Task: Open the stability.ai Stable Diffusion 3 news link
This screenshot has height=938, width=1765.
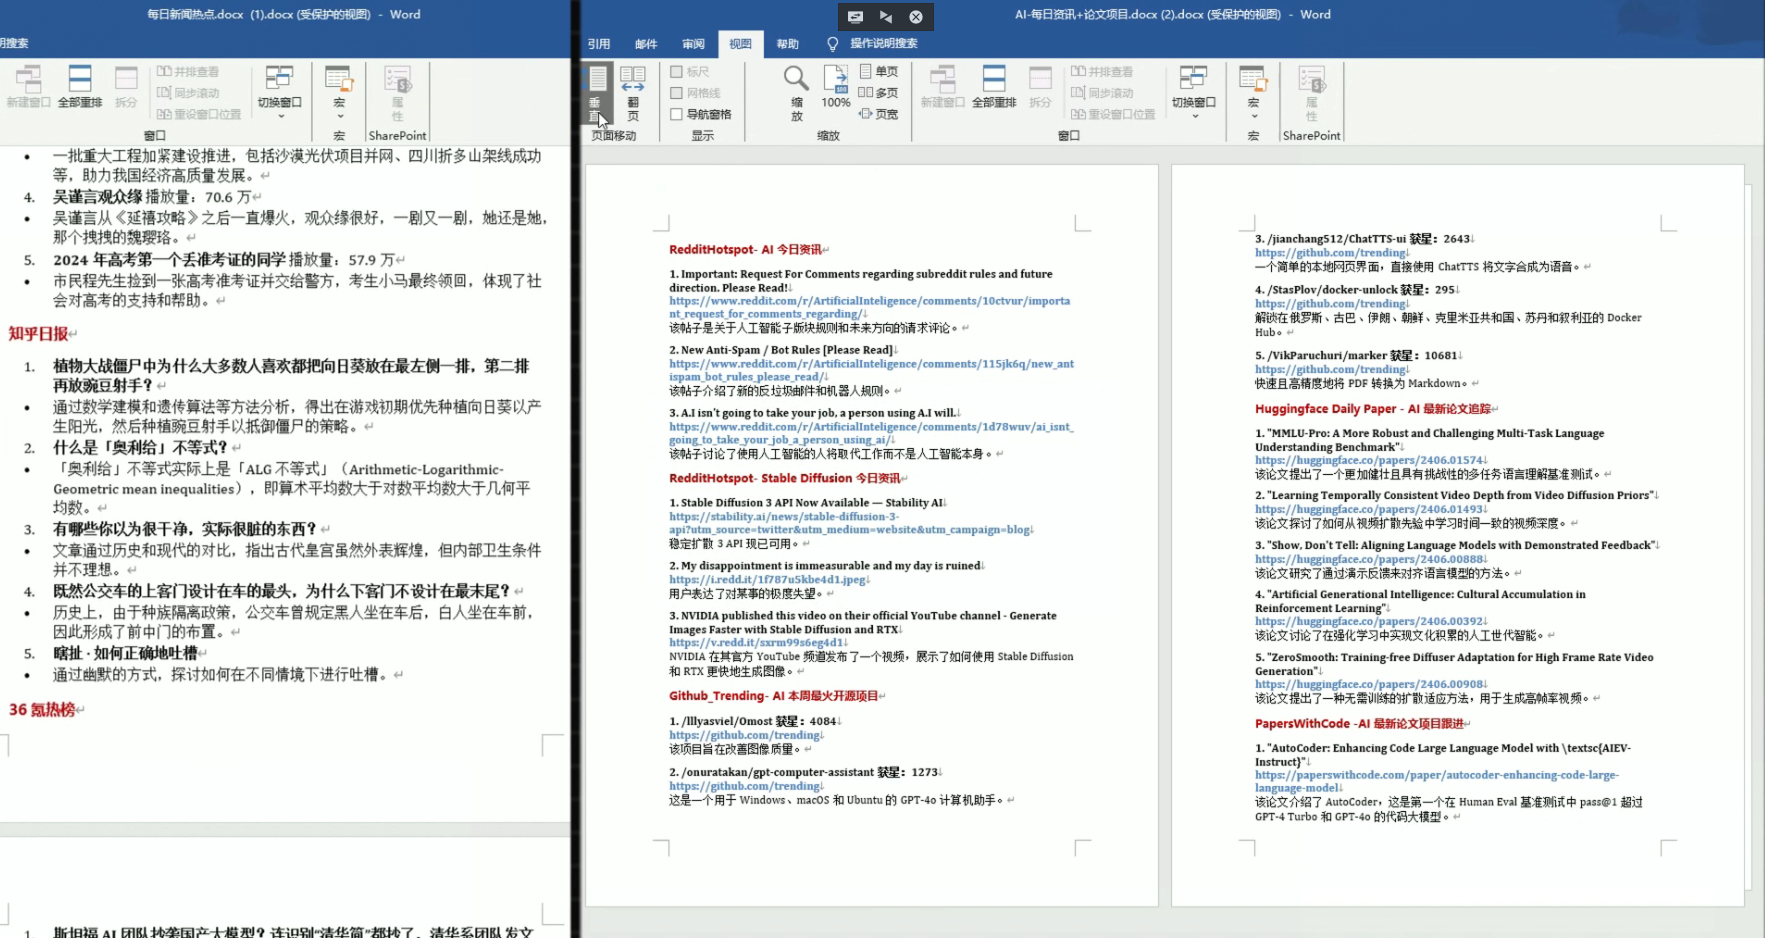Action: coord(783,517)
